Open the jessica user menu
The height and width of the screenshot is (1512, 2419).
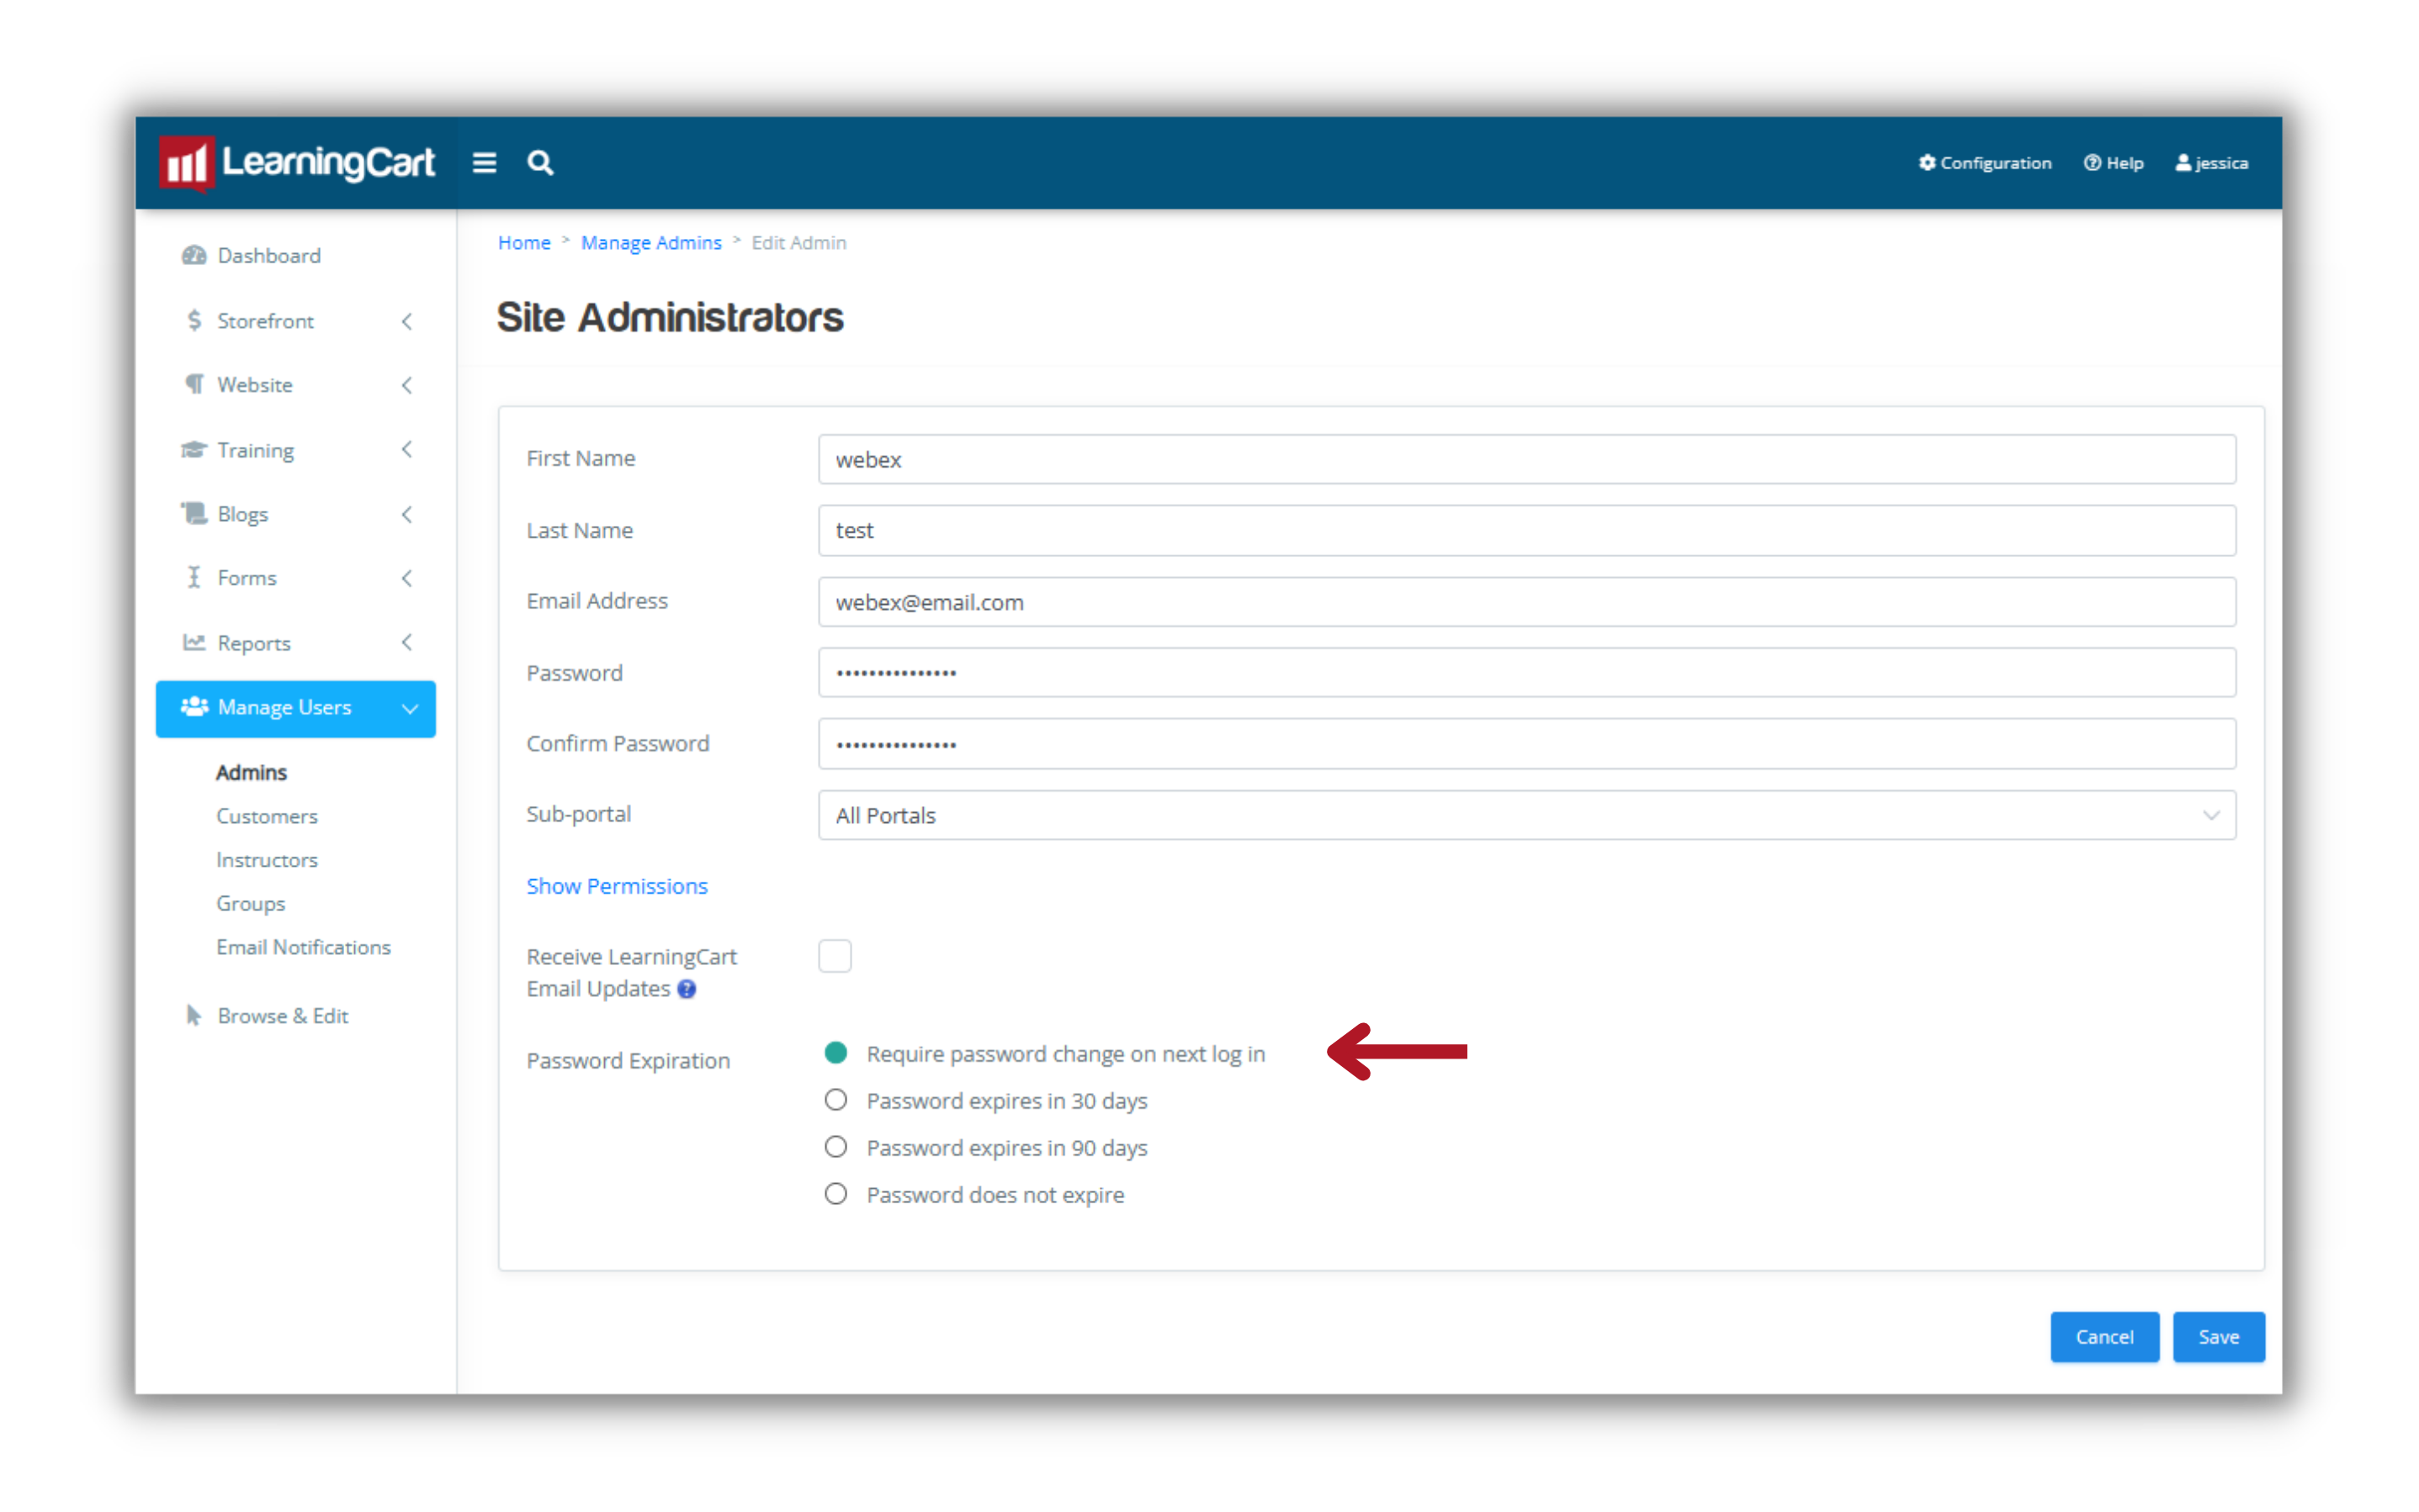(x=2211, y=163)
